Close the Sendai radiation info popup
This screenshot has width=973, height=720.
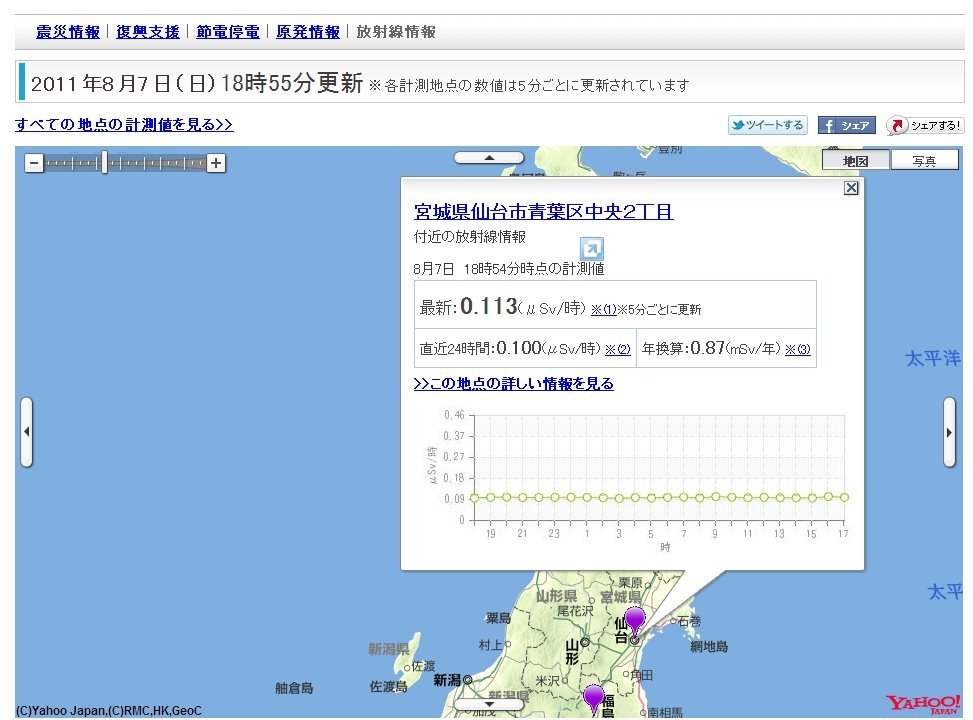click(851, 188)
